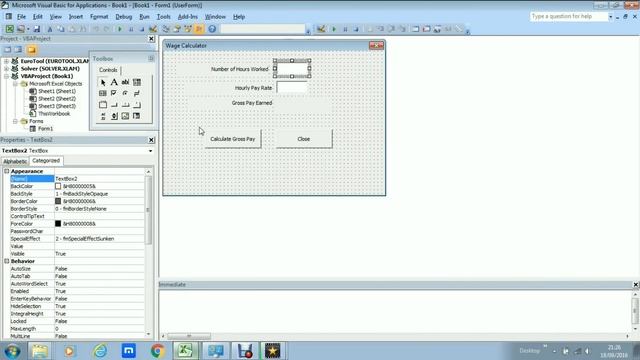Open the Tools menu
640x360 pixels.
pyautogui.click(x=163, y=17)
